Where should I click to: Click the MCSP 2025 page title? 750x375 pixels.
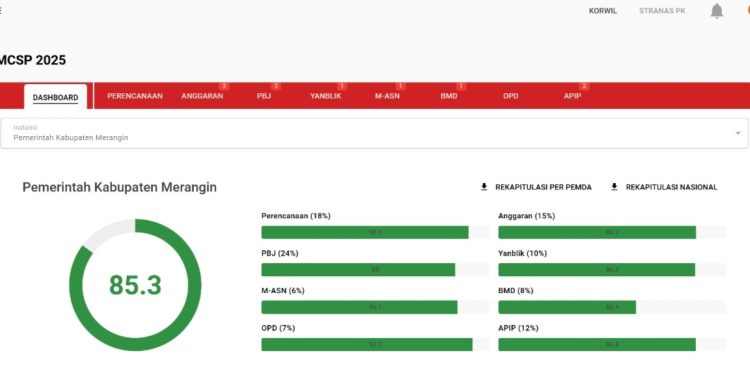tap(33, 60)
